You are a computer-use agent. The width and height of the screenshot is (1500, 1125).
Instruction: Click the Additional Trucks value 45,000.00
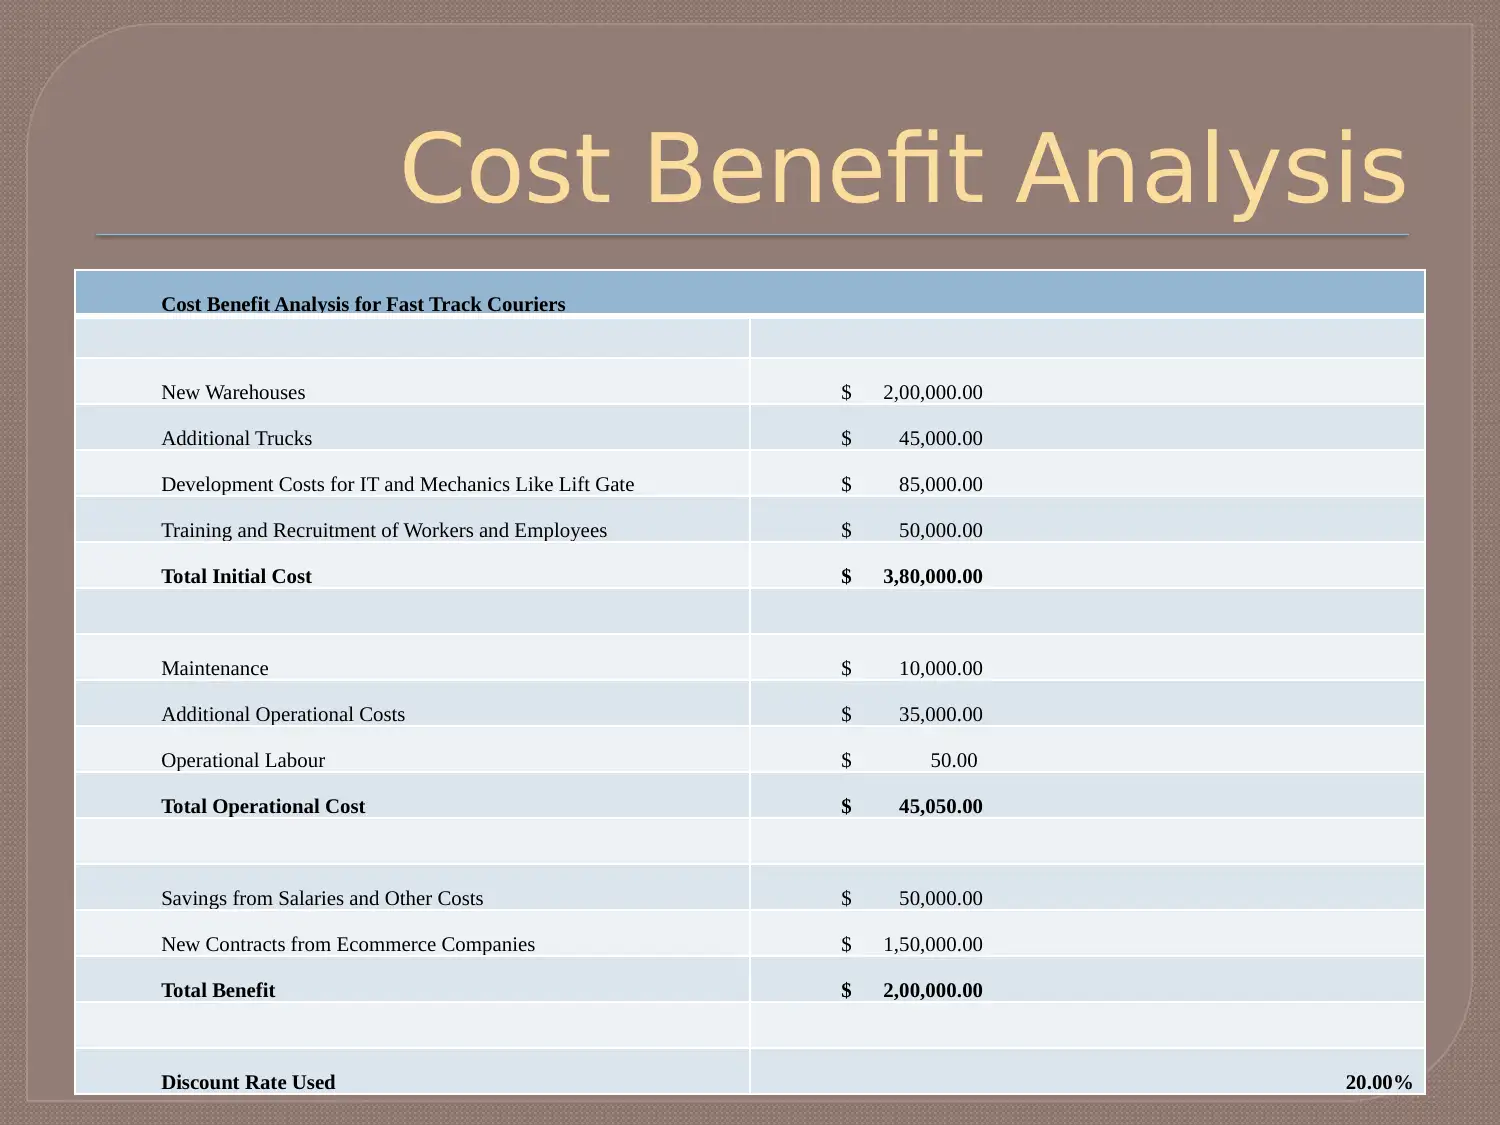pyautogui.click(x=941, y=438)
